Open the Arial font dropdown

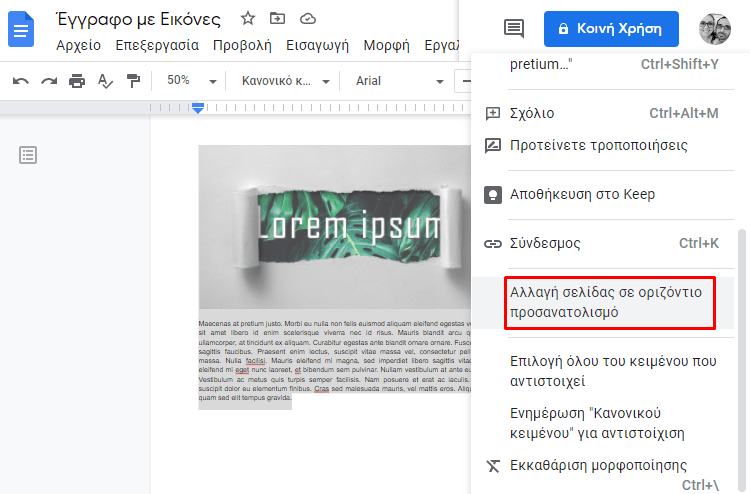[x=399, y=81]
